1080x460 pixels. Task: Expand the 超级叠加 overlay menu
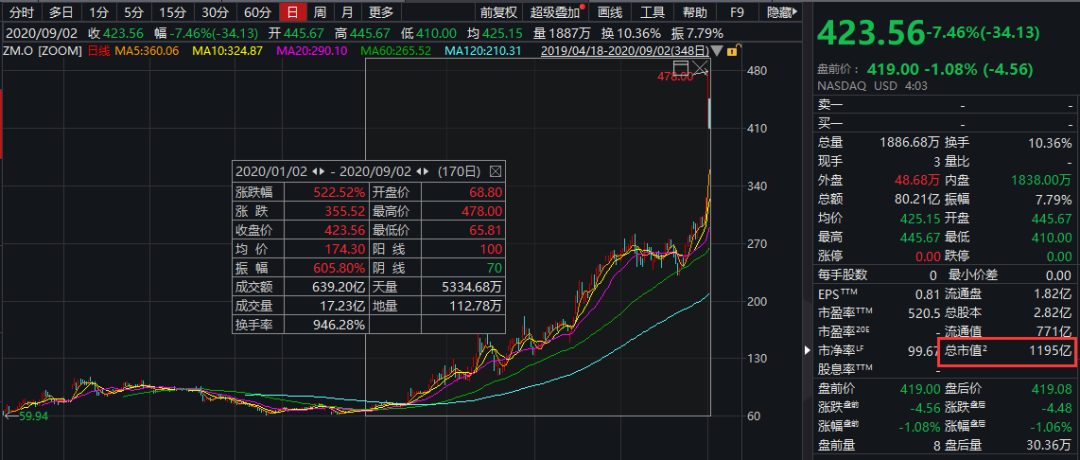[559, 13]
